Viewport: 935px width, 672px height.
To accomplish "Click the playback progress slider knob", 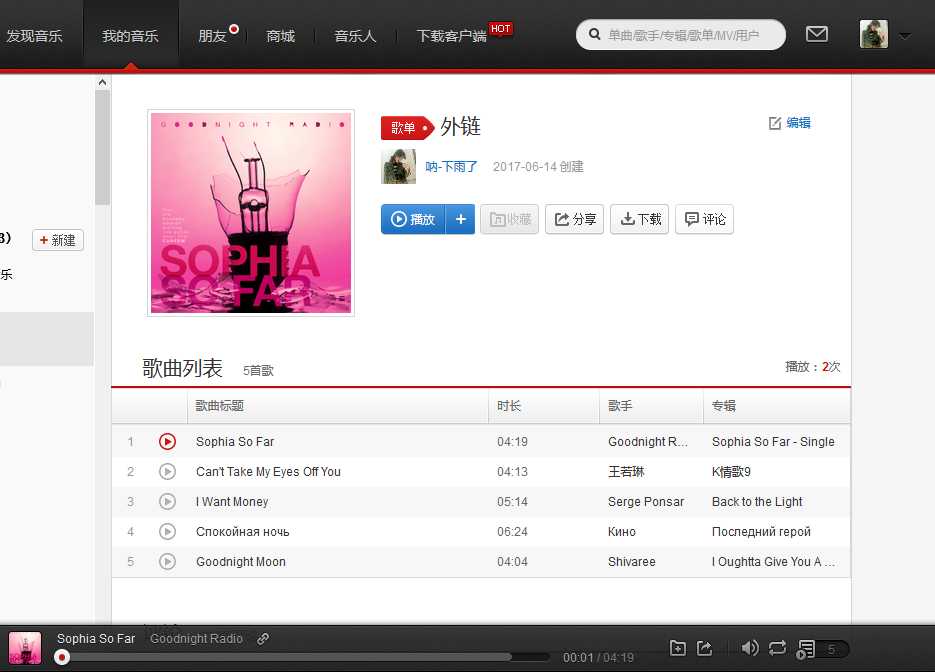I will click(61, 657).
